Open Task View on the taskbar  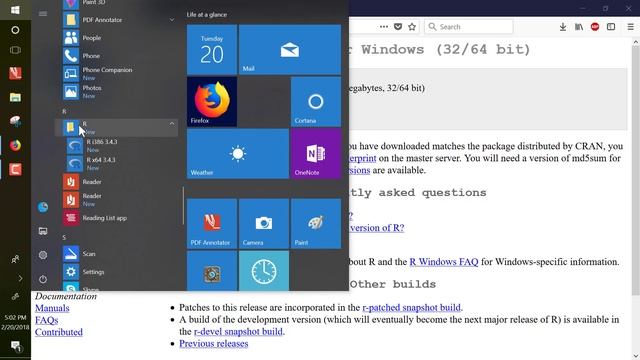[15, 50]
